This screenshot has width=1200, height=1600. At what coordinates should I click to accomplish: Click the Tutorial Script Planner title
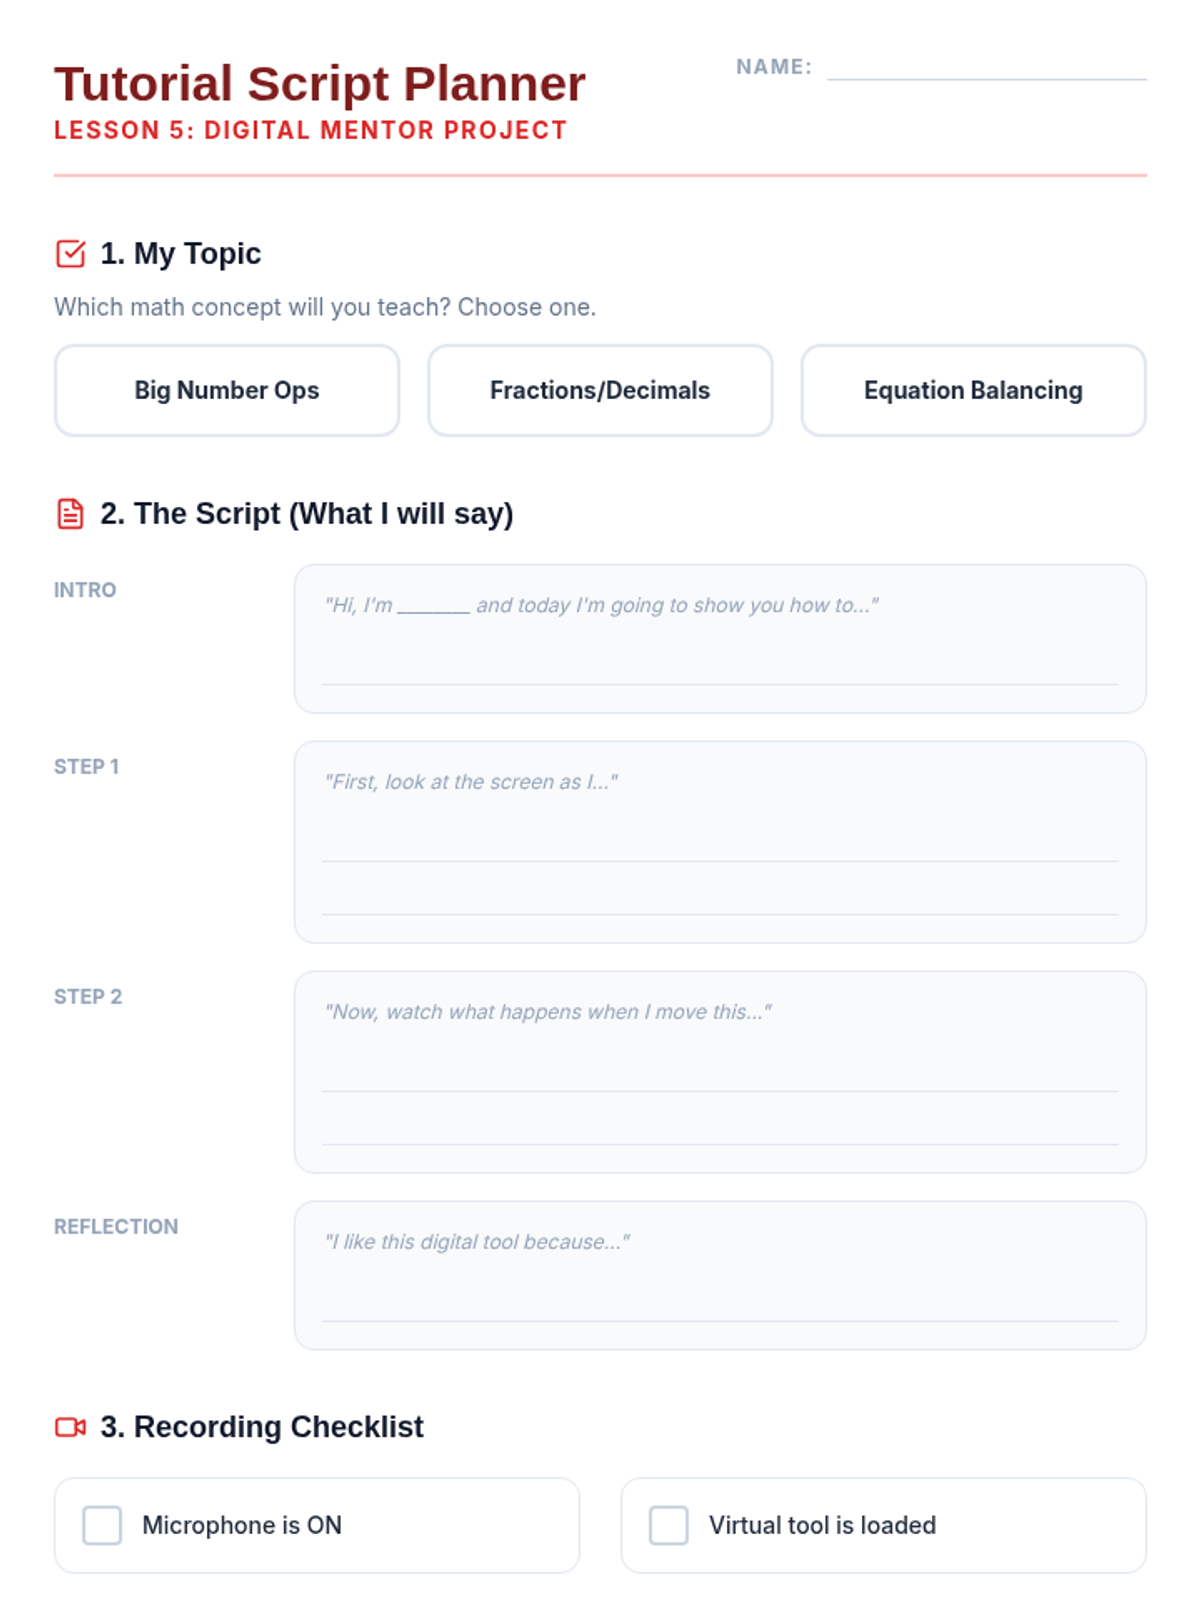320,84
